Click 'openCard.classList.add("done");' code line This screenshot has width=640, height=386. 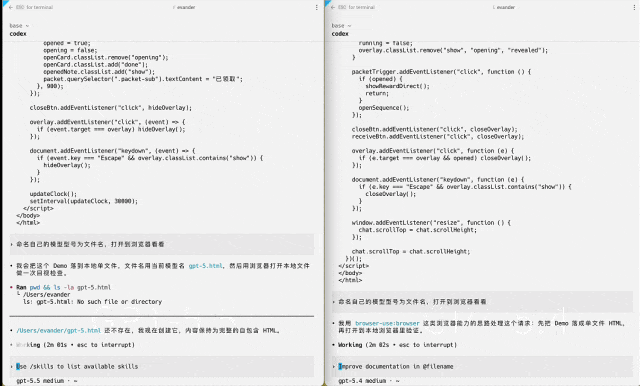pos(96,64)
